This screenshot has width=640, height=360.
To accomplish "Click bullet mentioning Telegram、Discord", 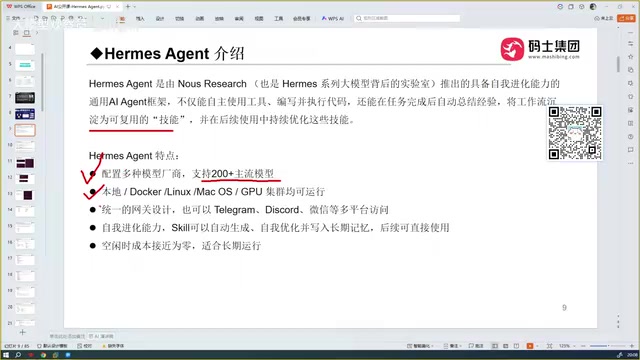I will pos(245,210).
